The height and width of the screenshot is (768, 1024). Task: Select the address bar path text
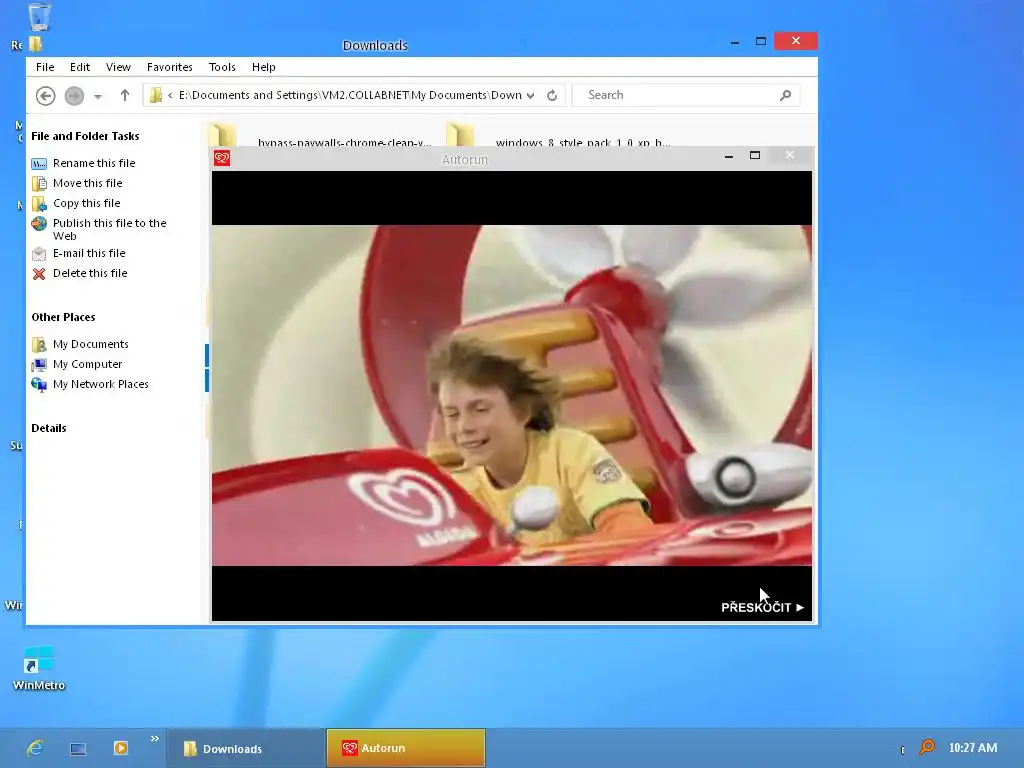(x=350, y=95)
